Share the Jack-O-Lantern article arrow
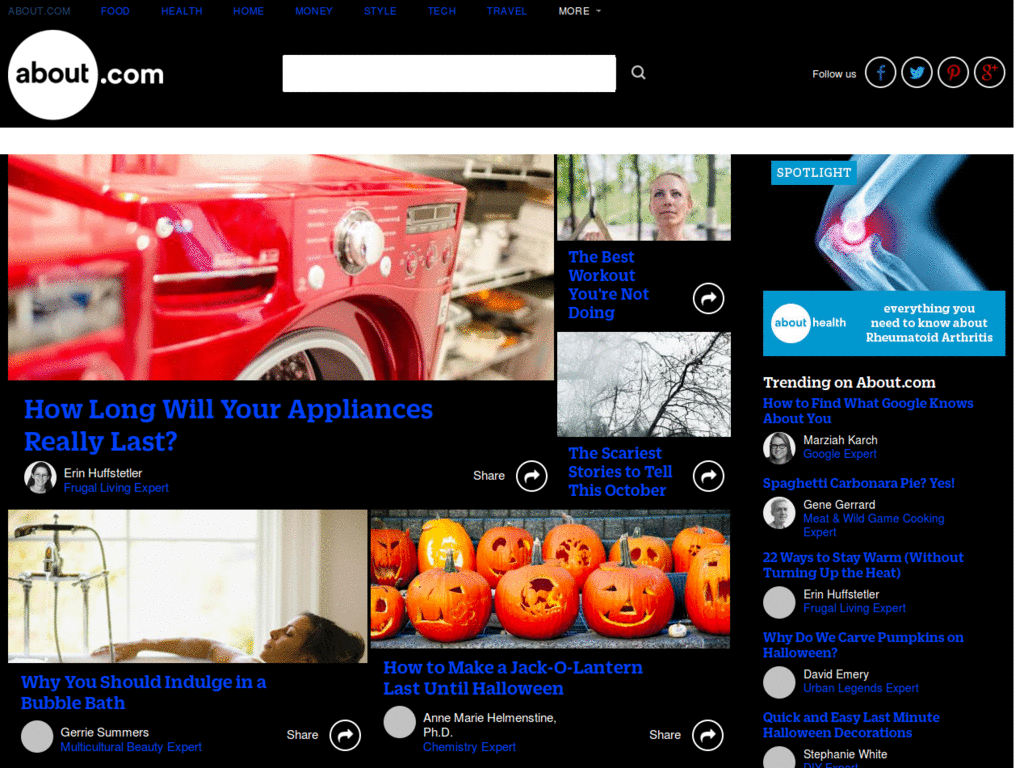 (x=708, y=735)
